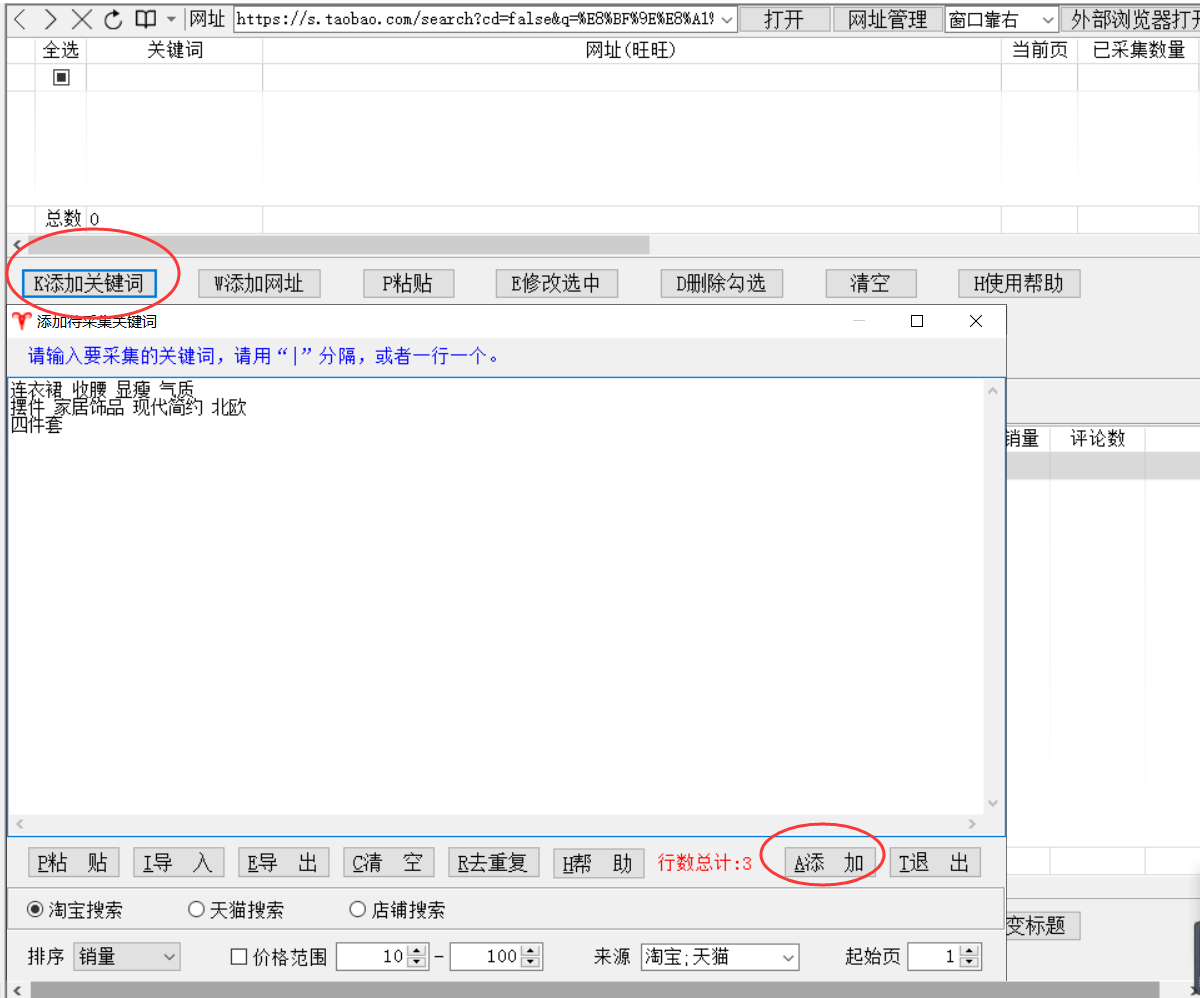The height and width of the screenshot is (998, 1200).
Task: Click inside the keyword text area
Action: tap(495, 600)
